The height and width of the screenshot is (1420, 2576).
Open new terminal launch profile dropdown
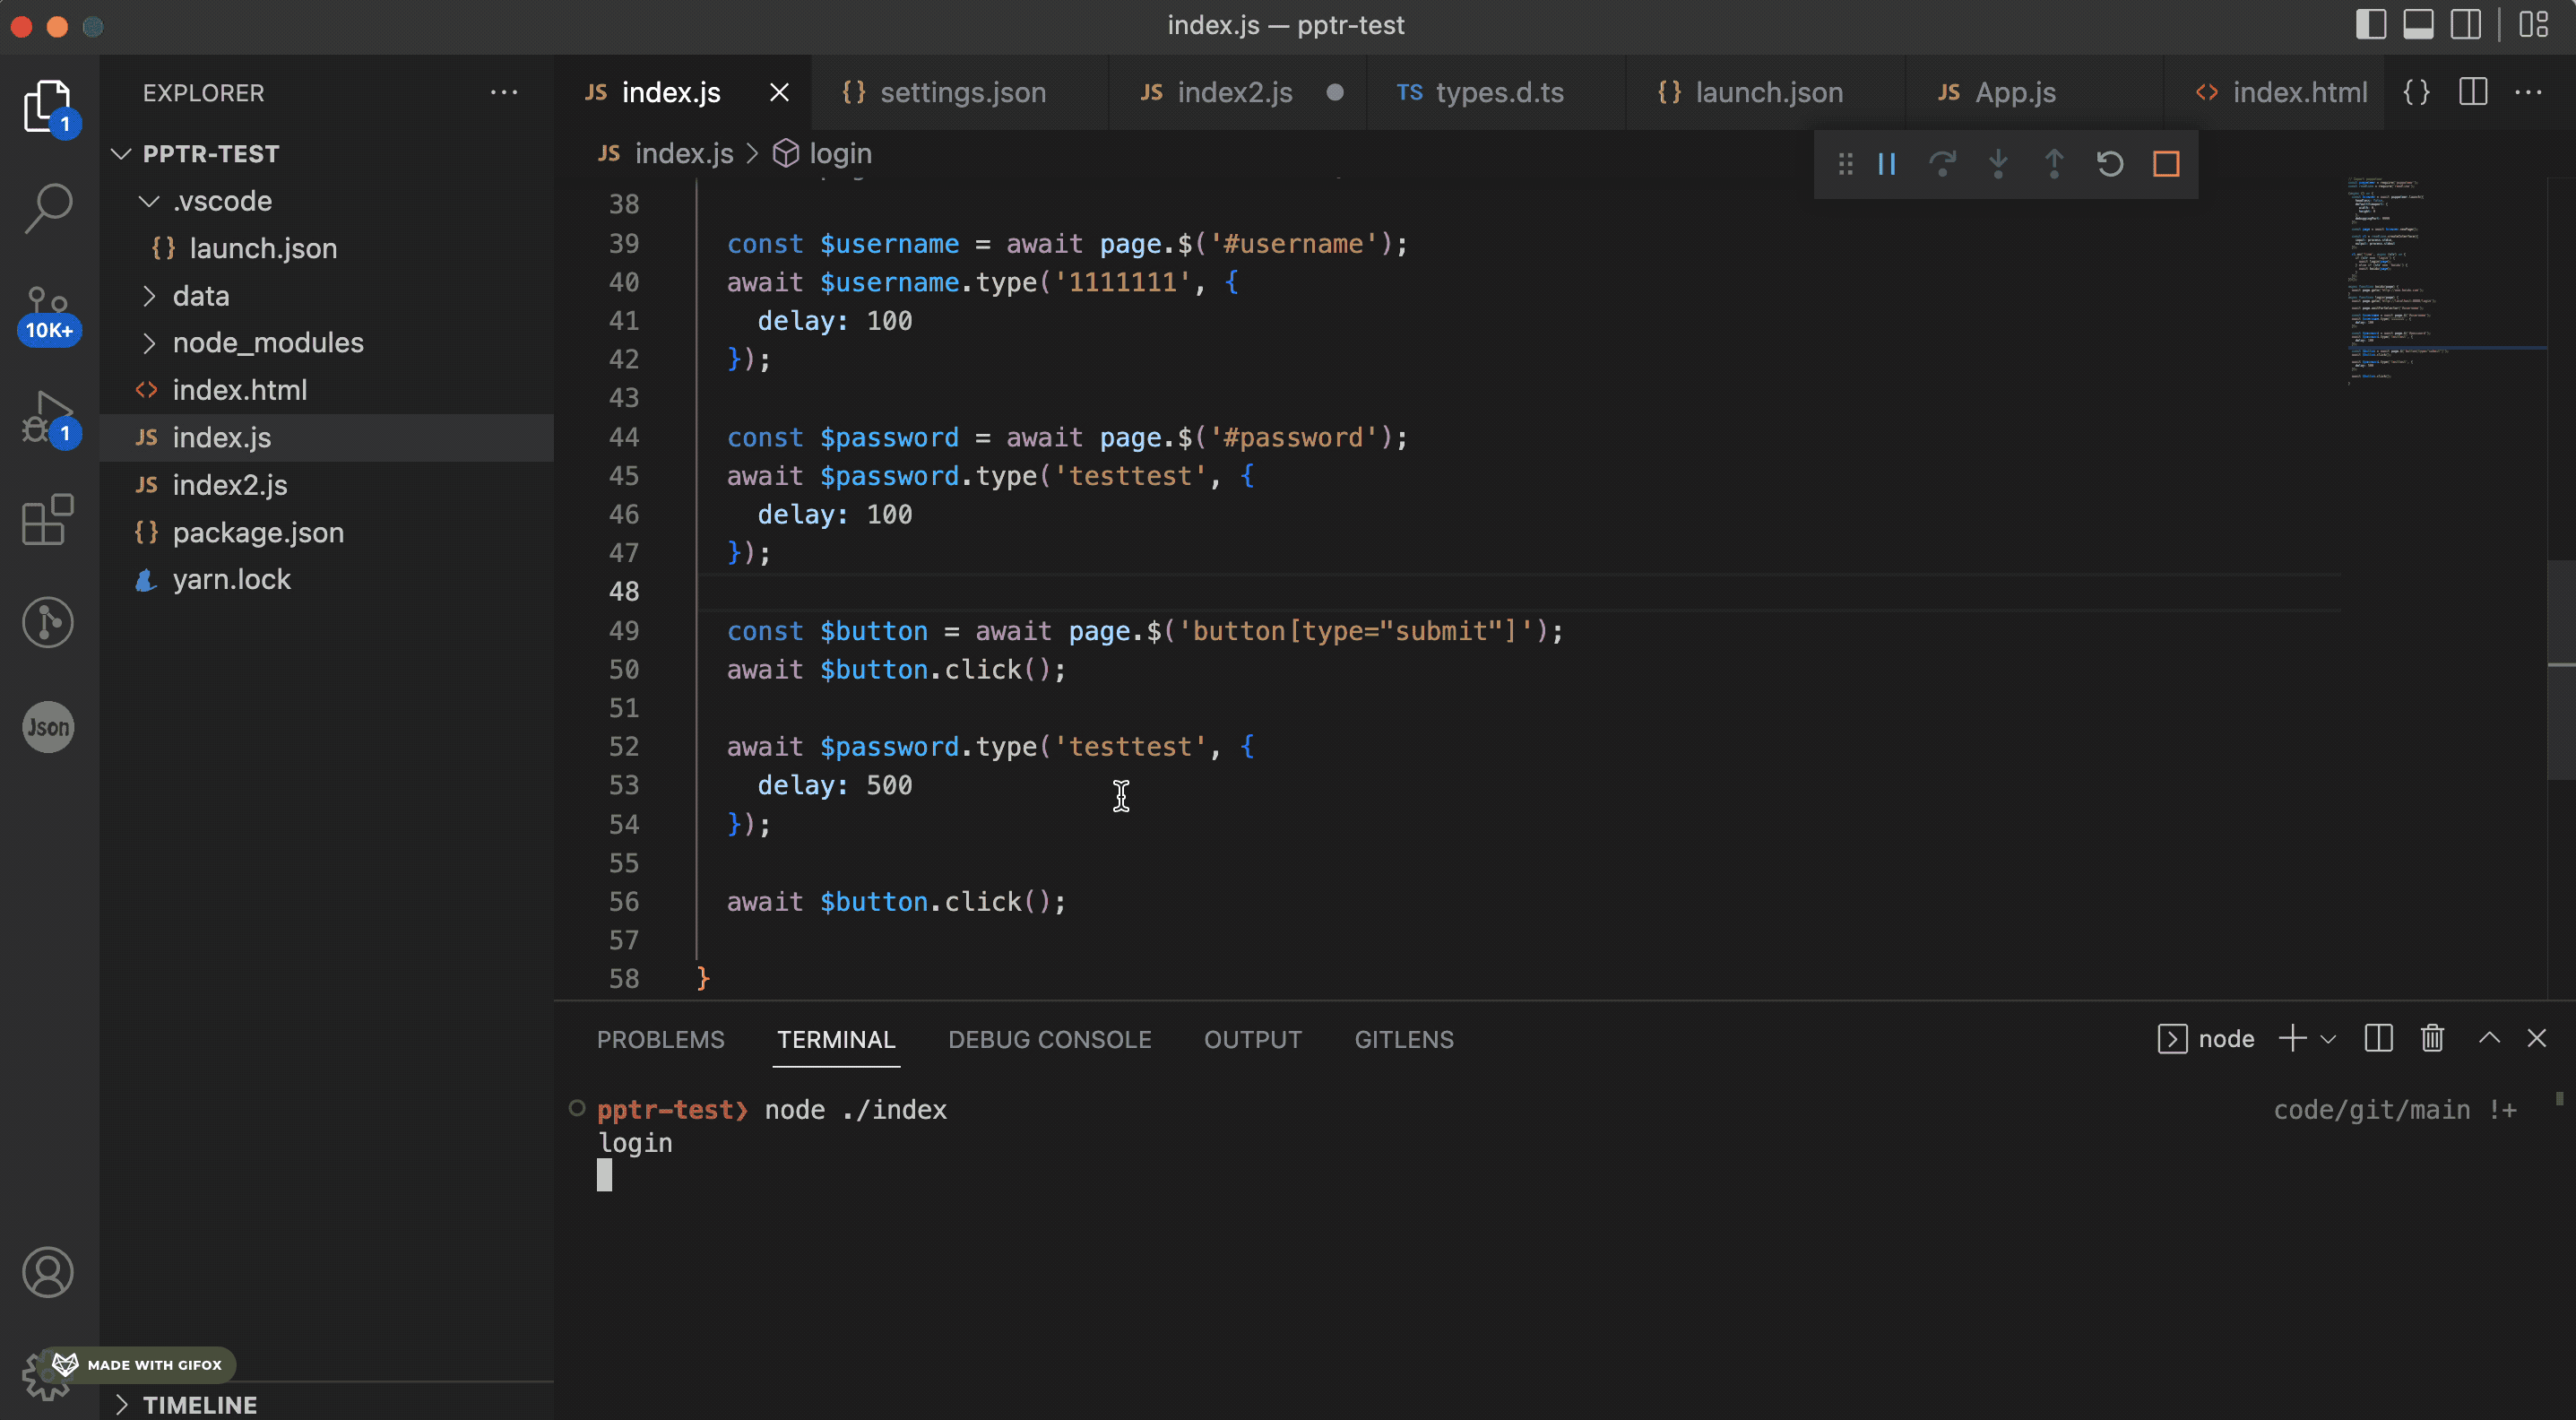[2329, 1039]
